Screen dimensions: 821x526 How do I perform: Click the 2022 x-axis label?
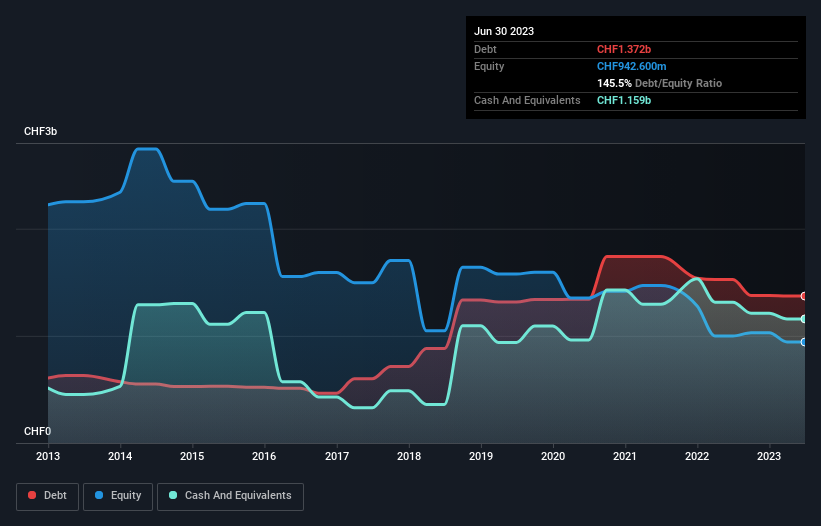point(697,456)
